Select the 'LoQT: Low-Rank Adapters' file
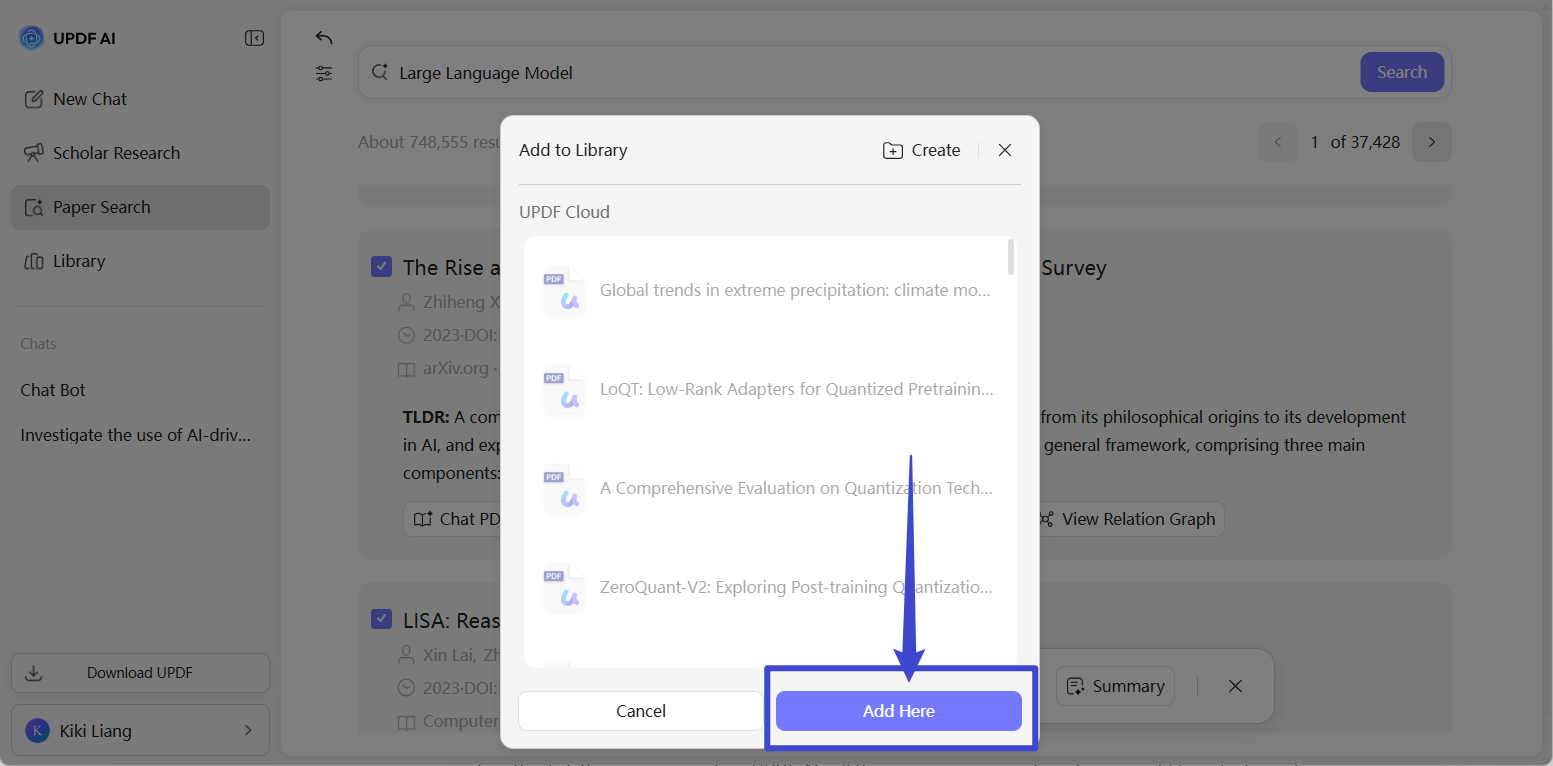The width and height of the screenshot is (1553, 766). point(768,389)
